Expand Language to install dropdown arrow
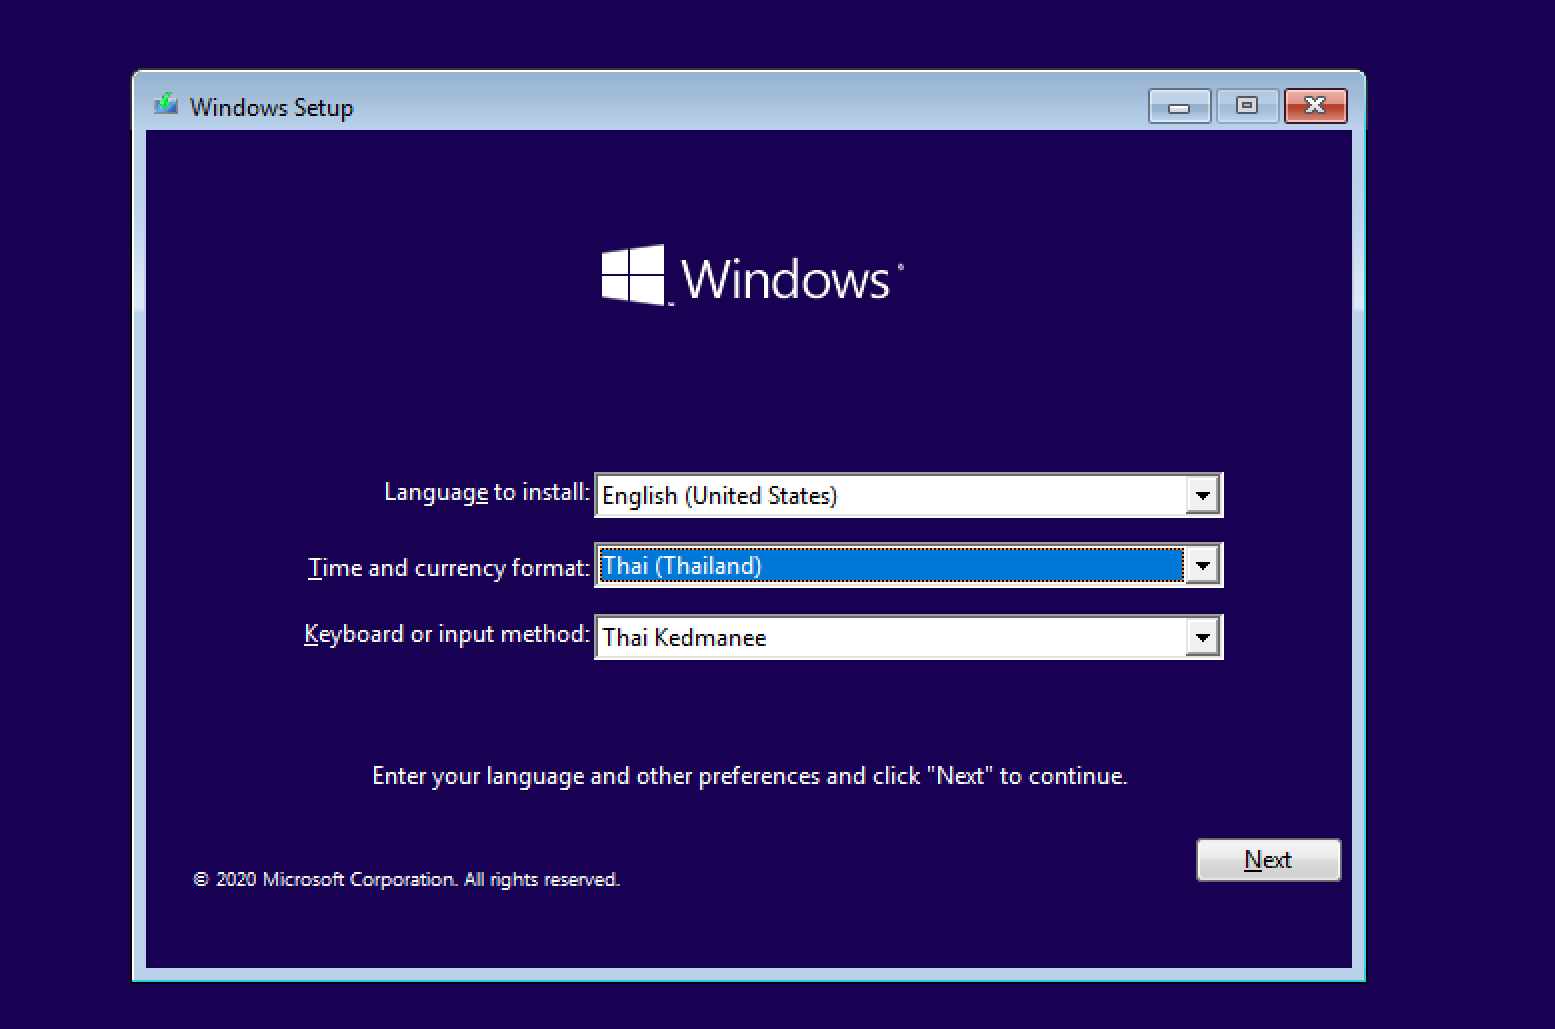 coord(1202,495)
